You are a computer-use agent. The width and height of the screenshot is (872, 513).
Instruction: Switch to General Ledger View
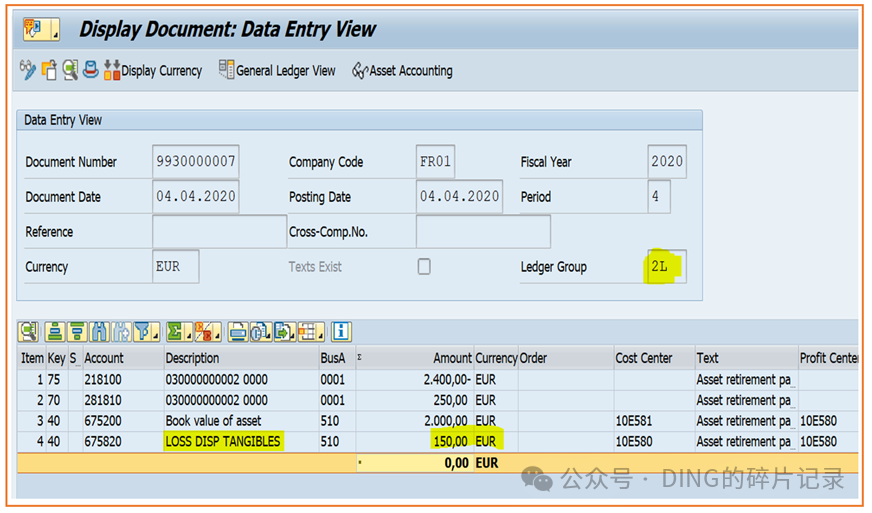(x=278, y=71)
